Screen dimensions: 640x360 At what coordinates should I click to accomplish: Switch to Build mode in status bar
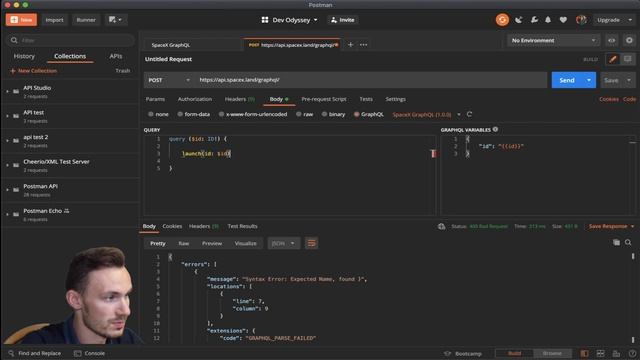(x=514, y=353)
